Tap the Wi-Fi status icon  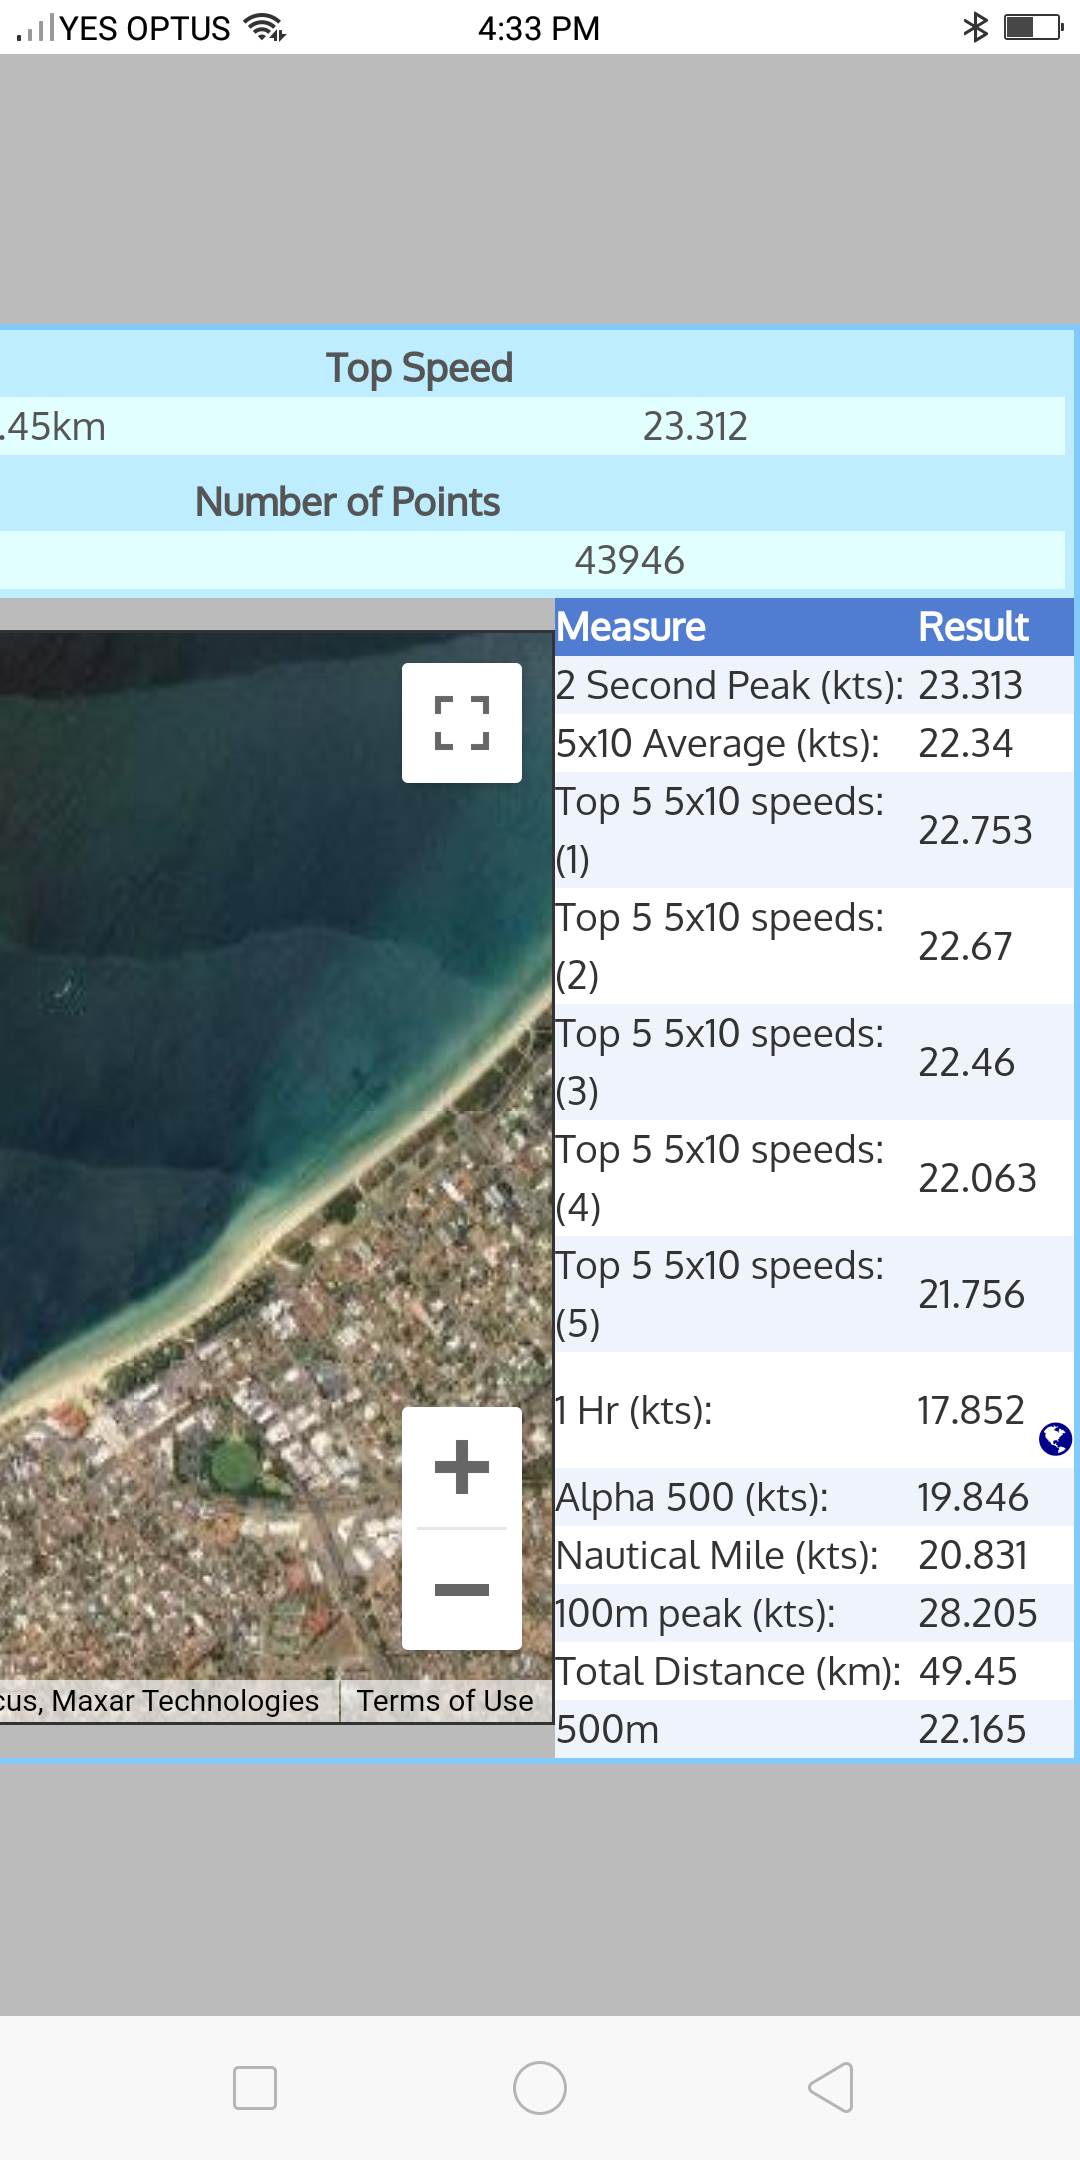click(x=265, y=27)
